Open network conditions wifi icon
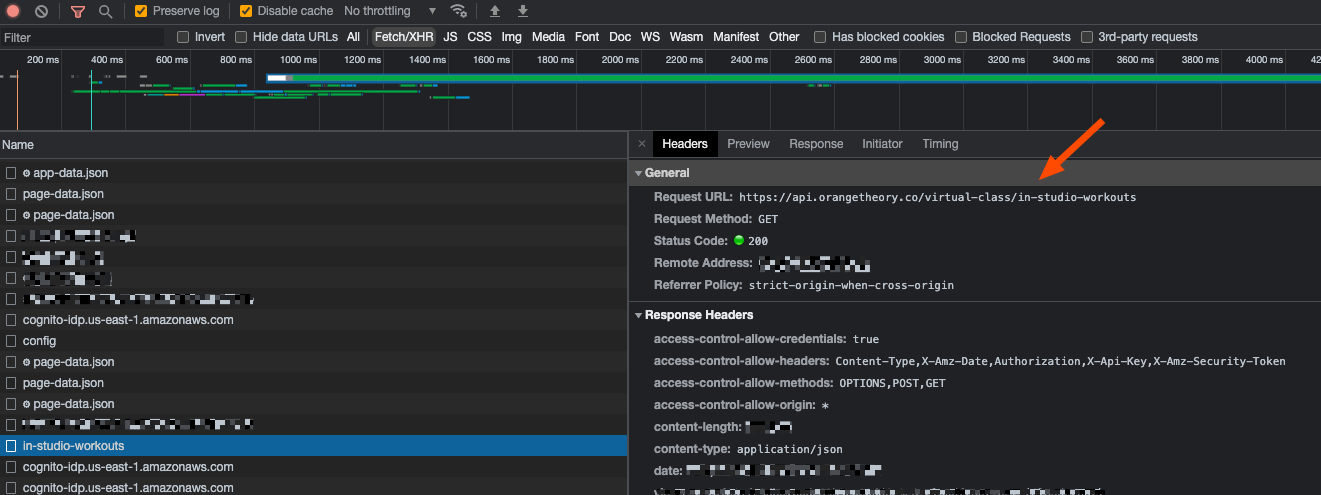This screenshot has width=1321, height=495. [x=459, y=11]
